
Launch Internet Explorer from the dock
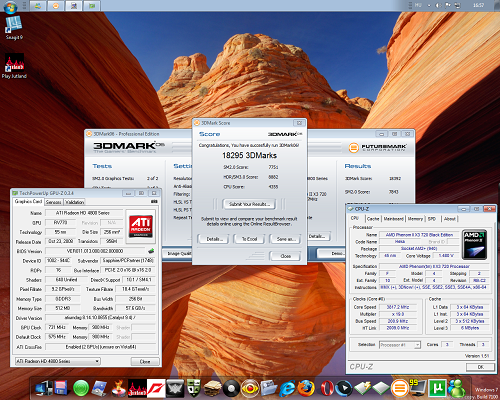pyautogui.click(x=287, y=388)
